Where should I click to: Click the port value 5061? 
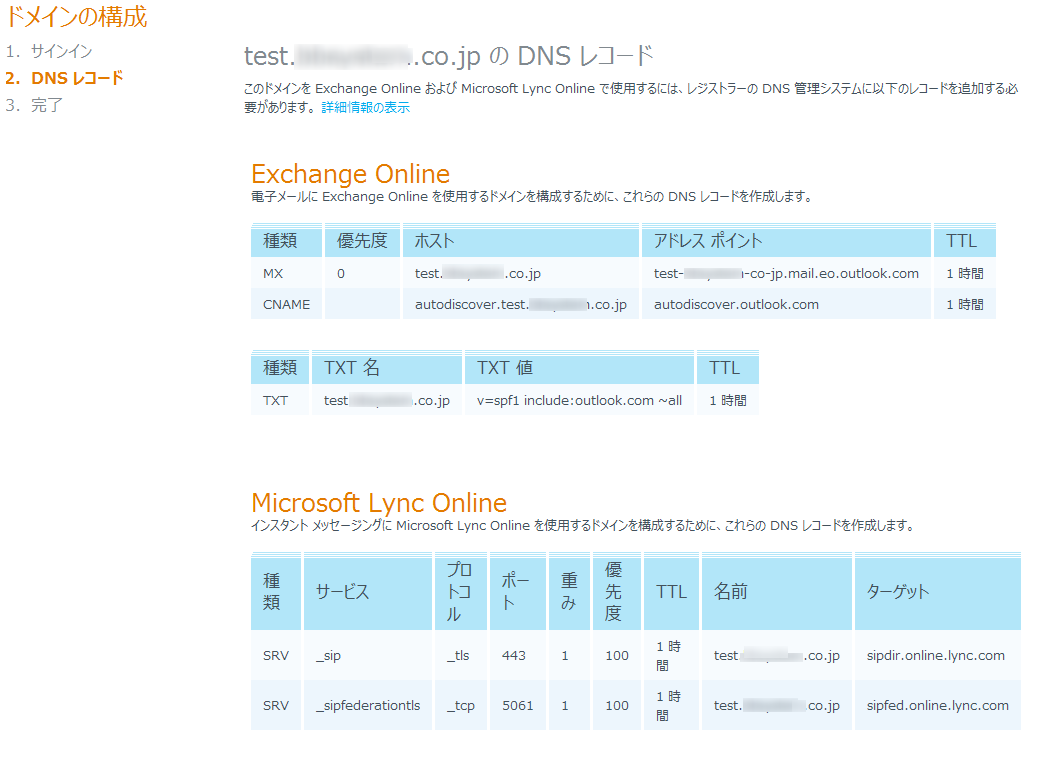pos(518,705)
